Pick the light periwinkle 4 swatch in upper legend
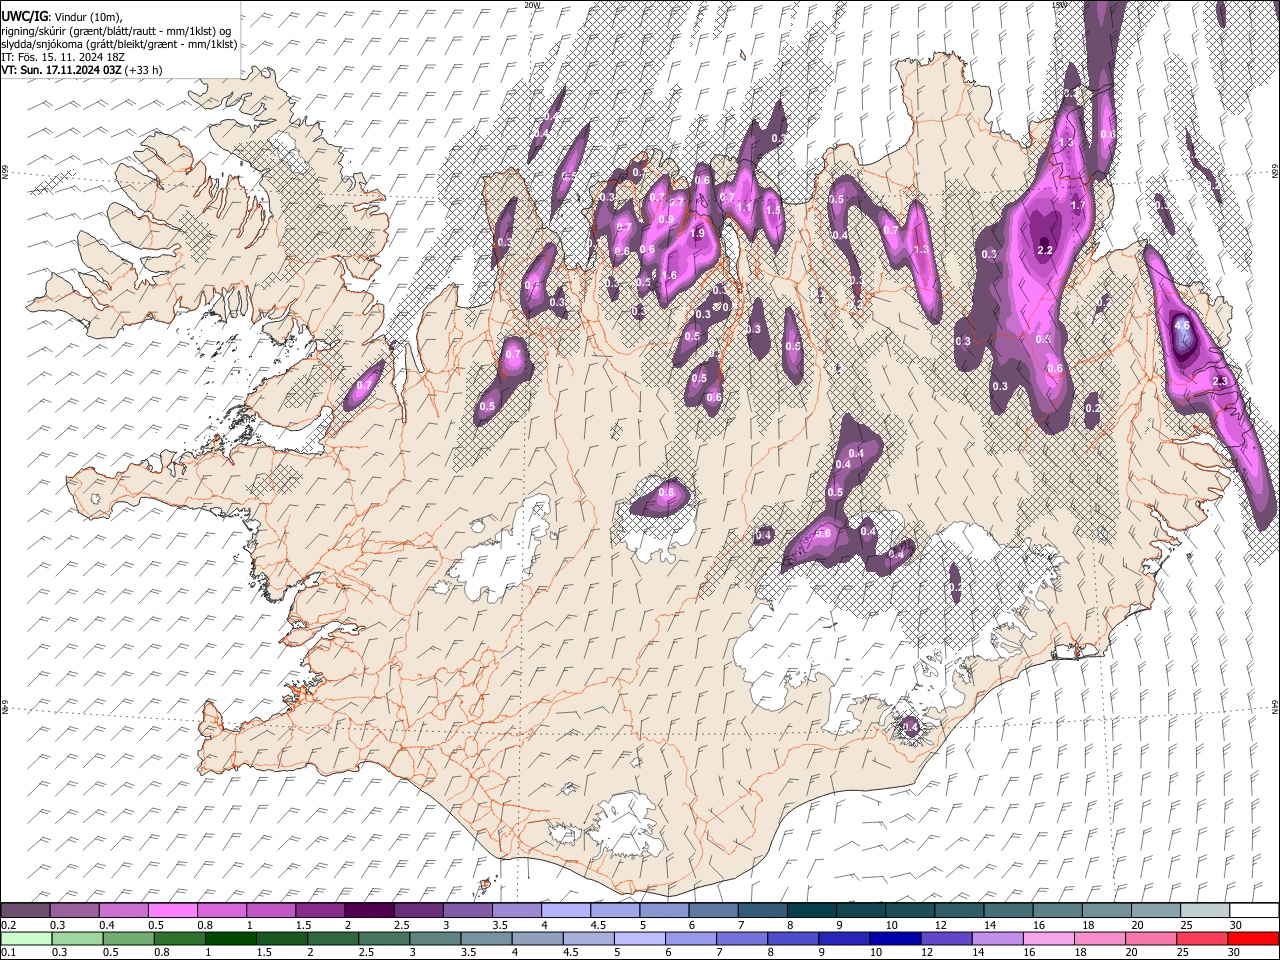1280x960 pixels. pyautogui.click(x=566, y=910)
